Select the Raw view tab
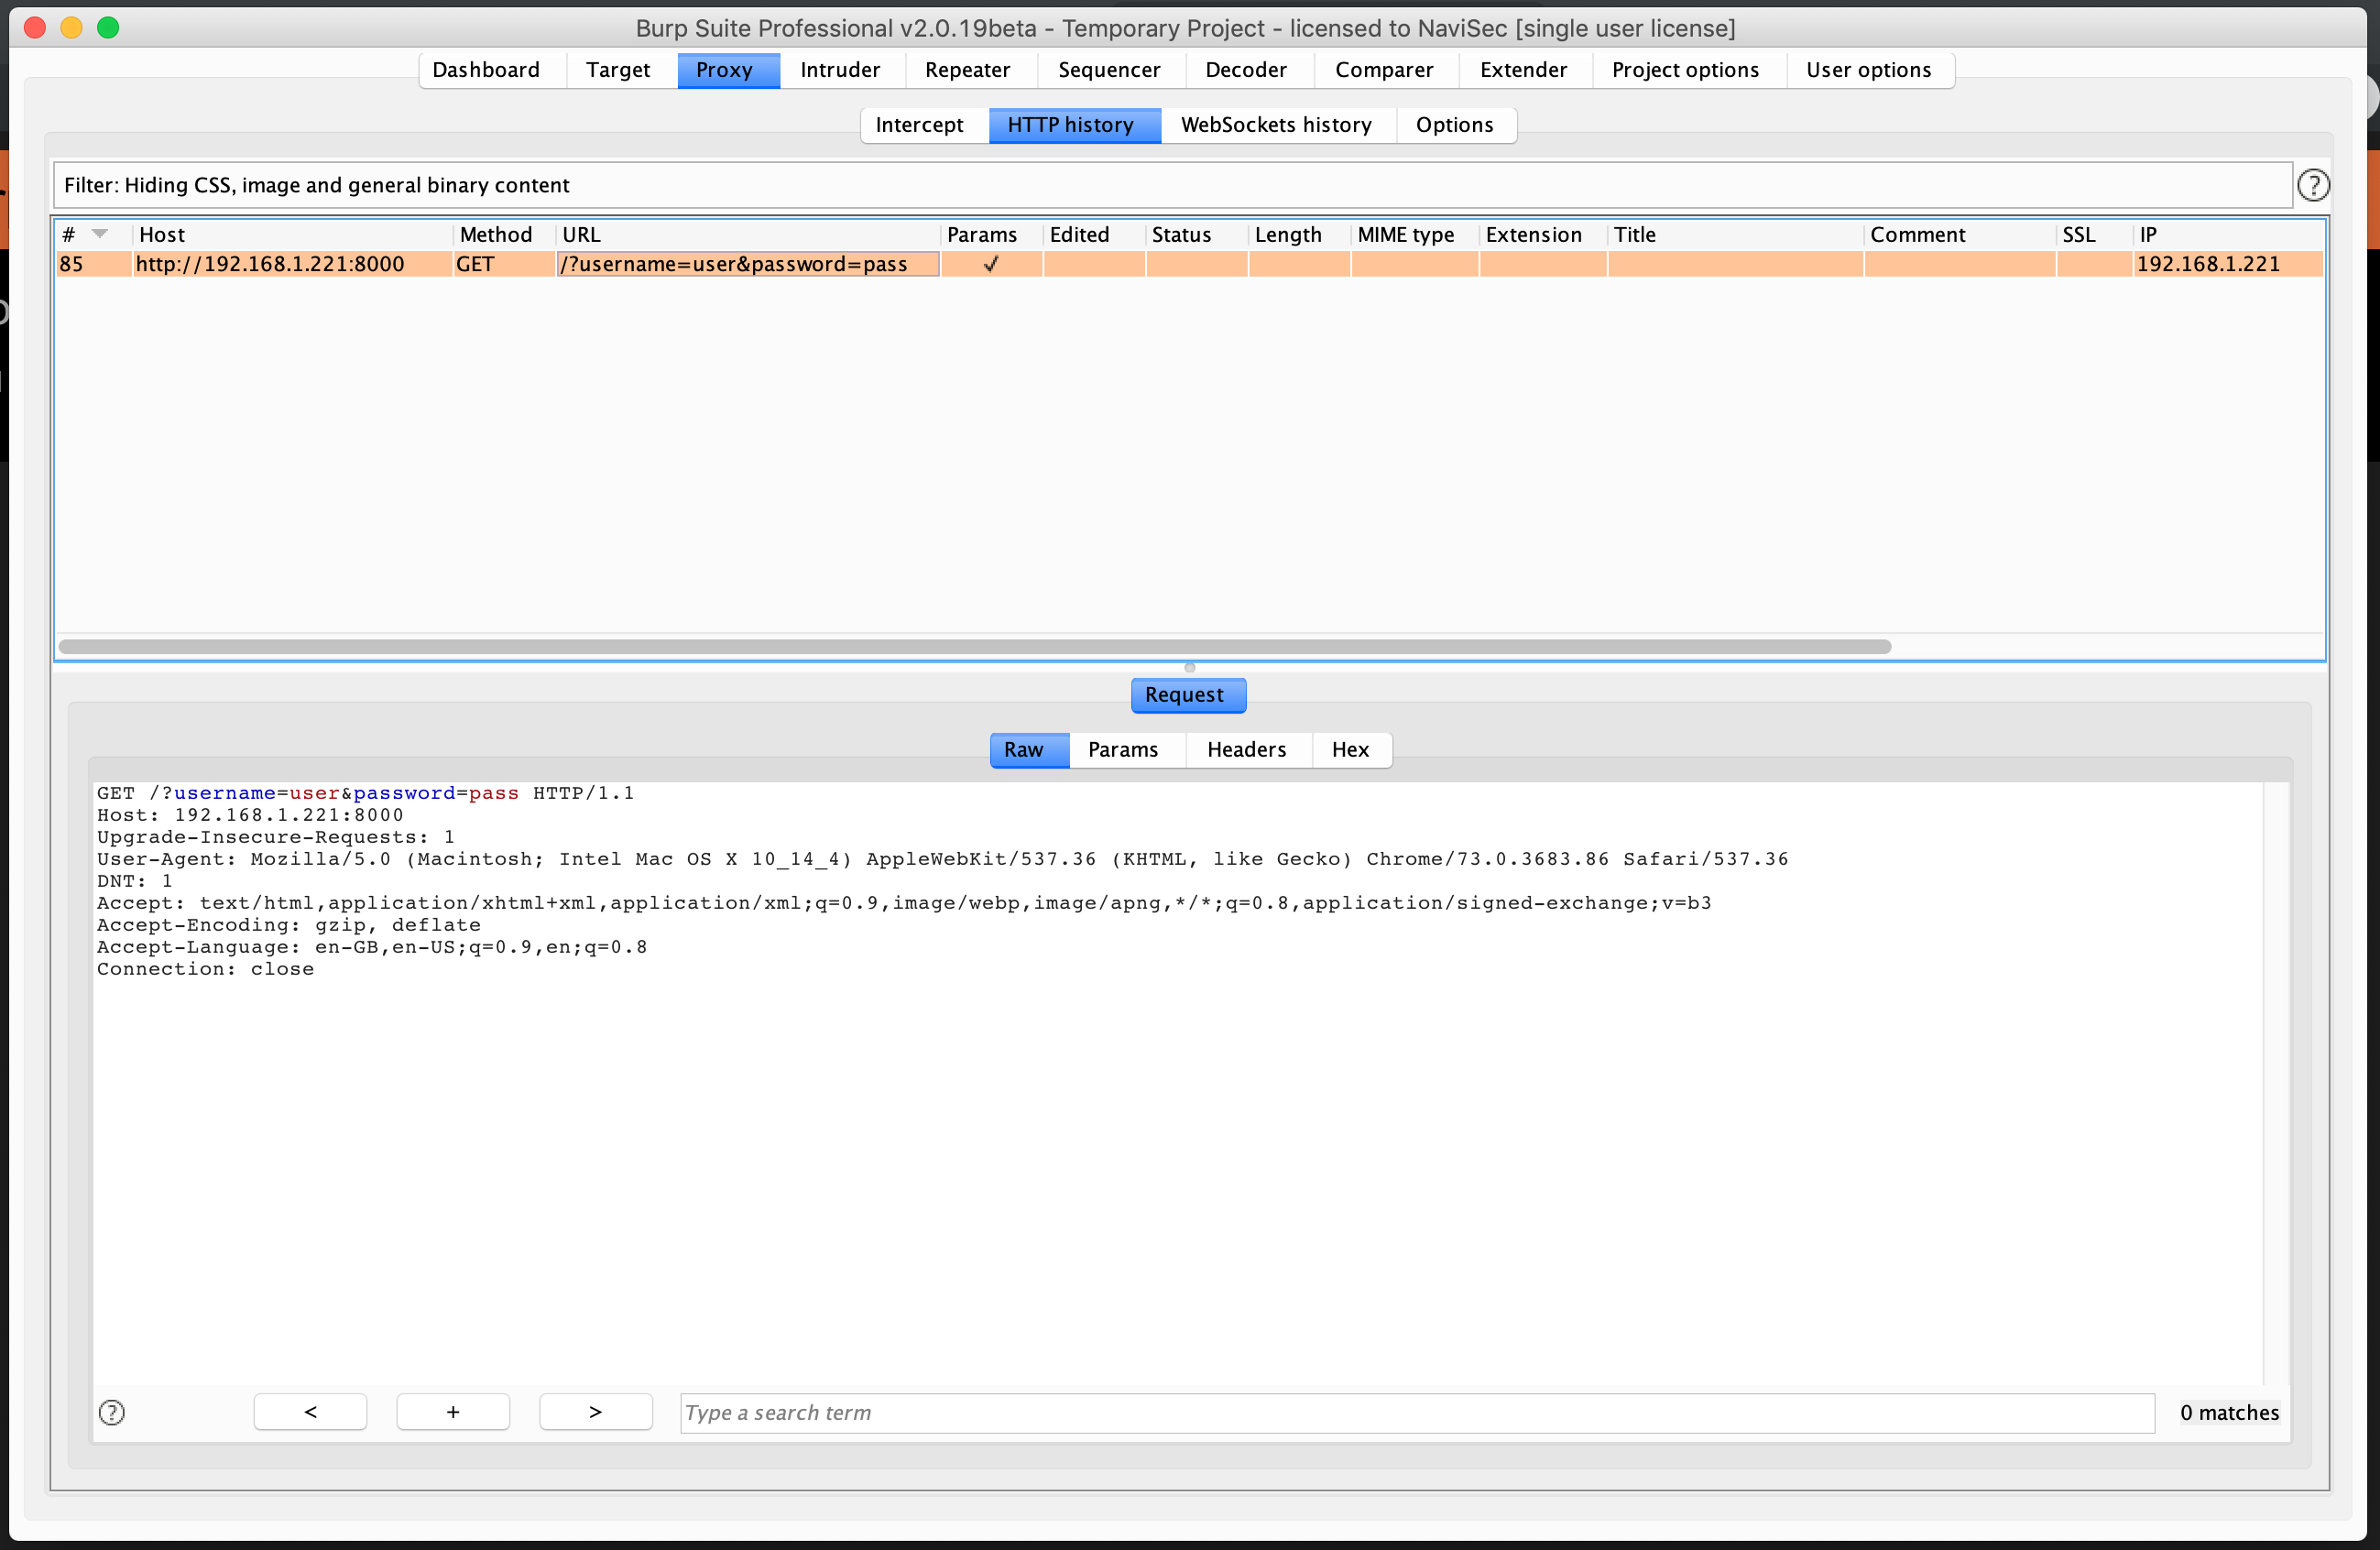 click(1029, 750)
